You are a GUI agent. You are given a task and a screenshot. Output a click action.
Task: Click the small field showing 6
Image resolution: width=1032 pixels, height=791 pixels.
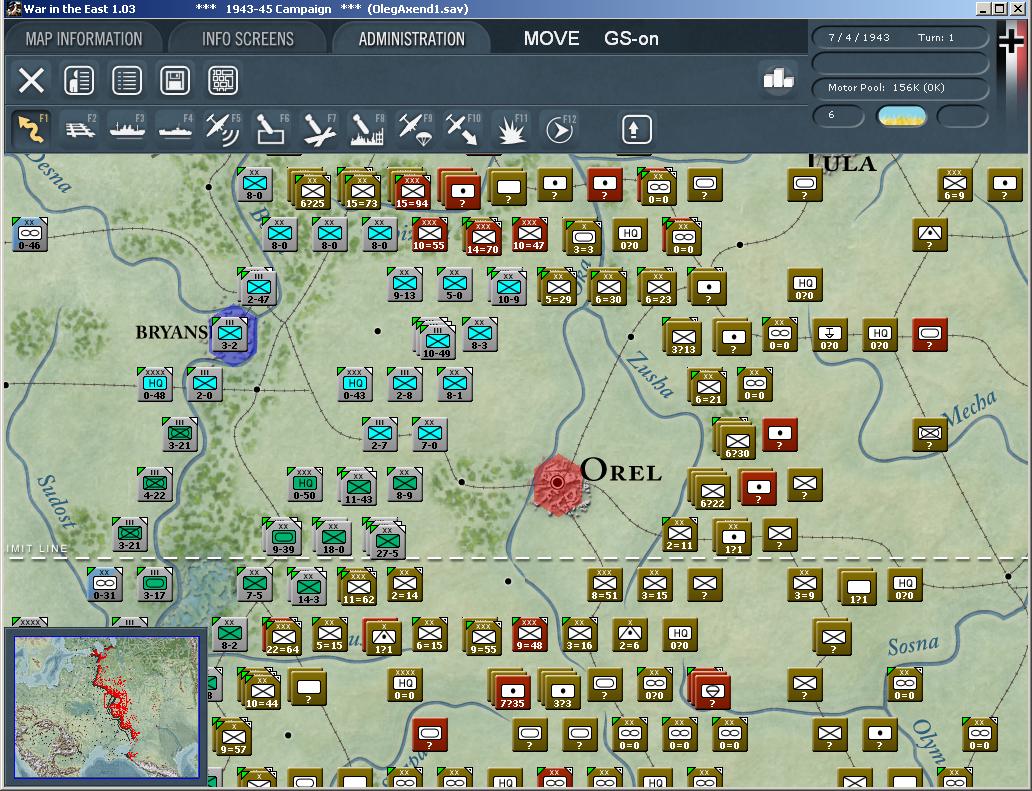click(x=838, y=116)
